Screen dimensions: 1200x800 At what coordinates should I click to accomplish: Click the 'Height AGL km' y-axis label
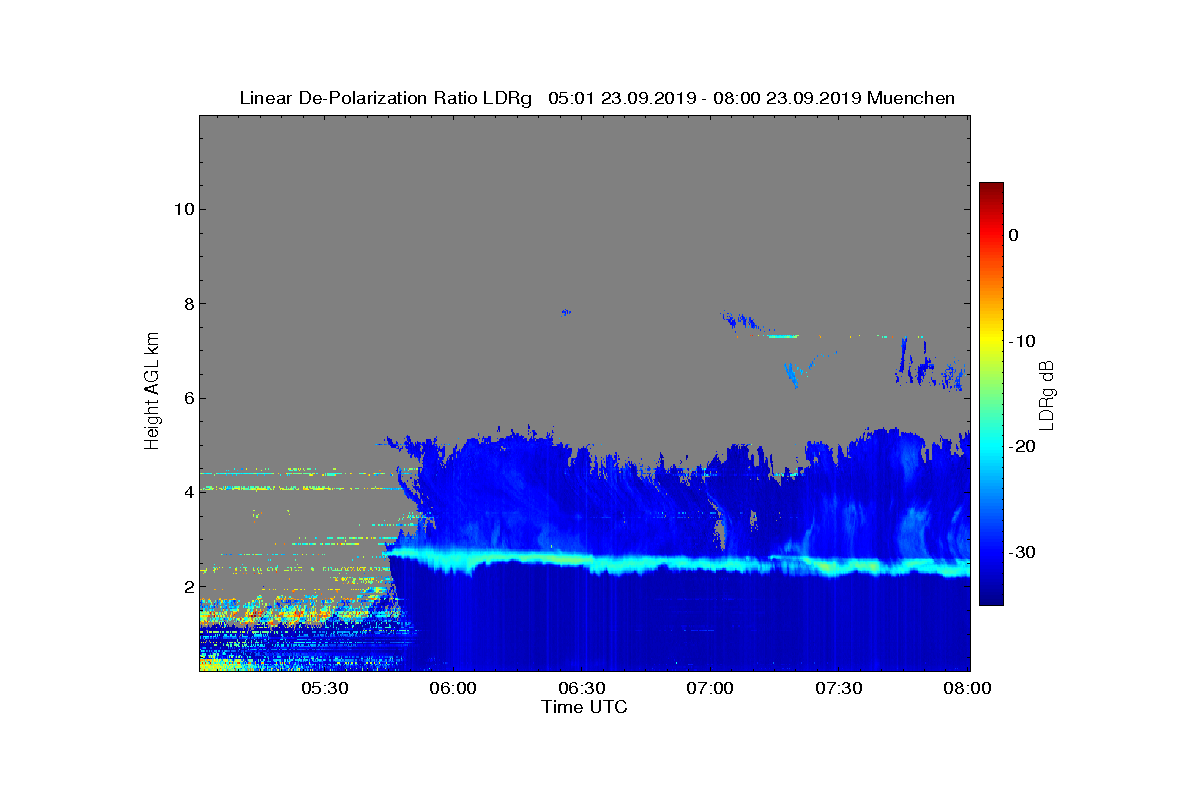coord(152,392)
